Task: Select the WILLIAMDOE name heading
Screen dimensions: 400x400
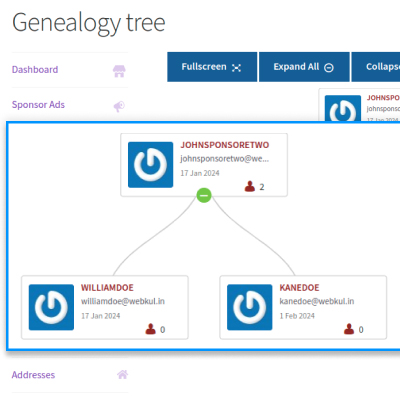Action: (x=107, y=288)
